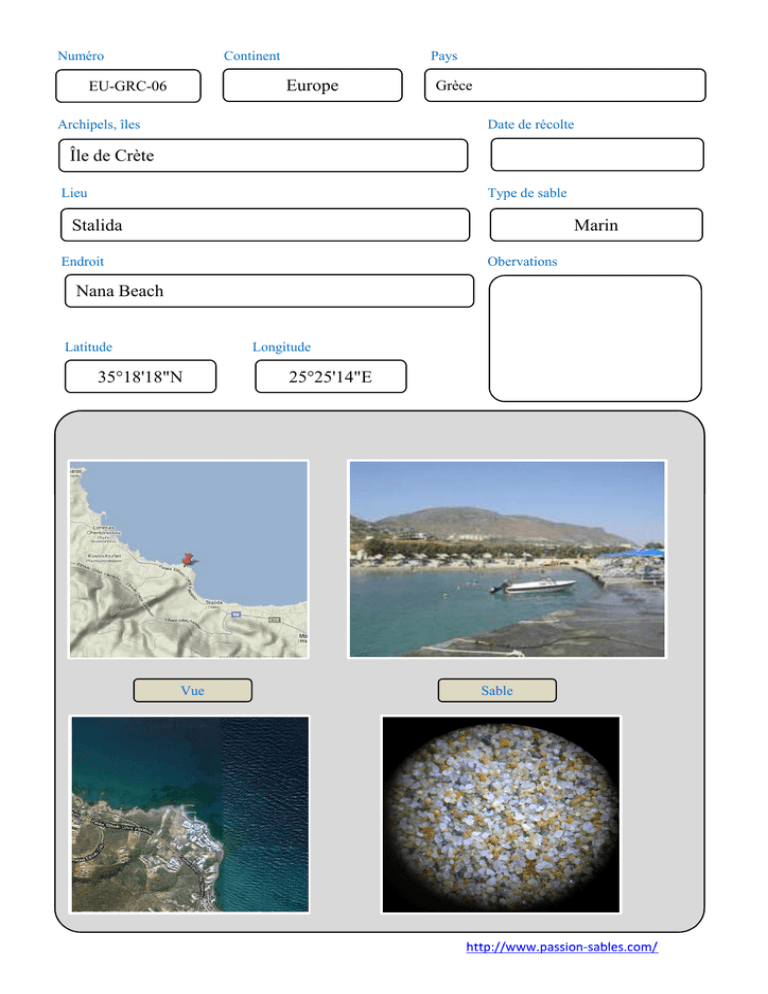The image size is (768, 994).
Task: Focus the Île de Crète archipelago field
Action: 263,156
